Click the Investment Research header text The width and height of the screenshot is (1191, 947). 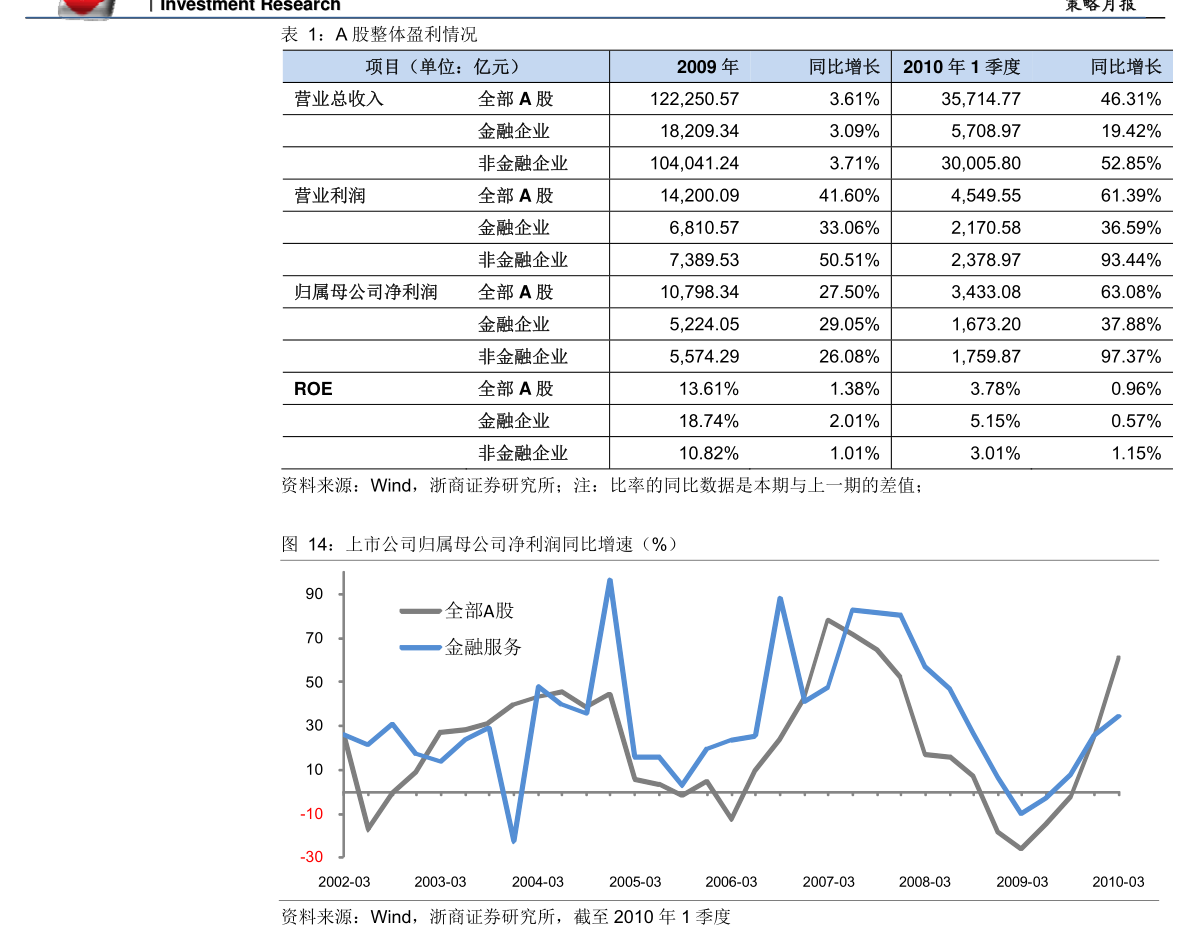click(x=251, y=6)
